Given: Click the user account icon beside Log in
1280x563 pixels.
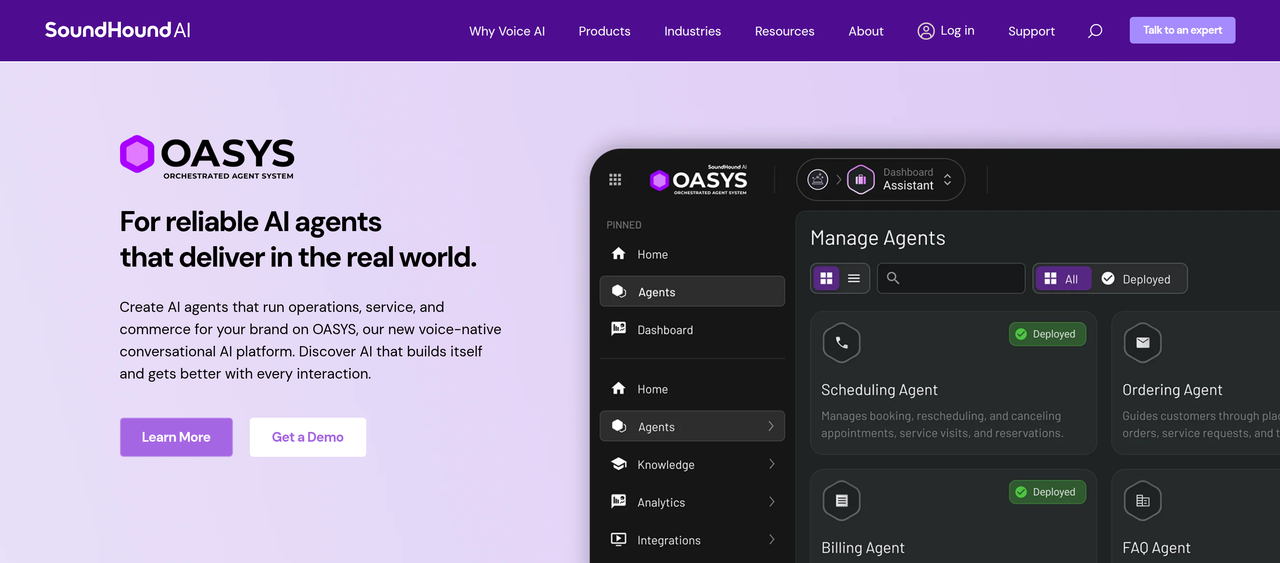Looking at the screenshot, I should coord(926,31).
